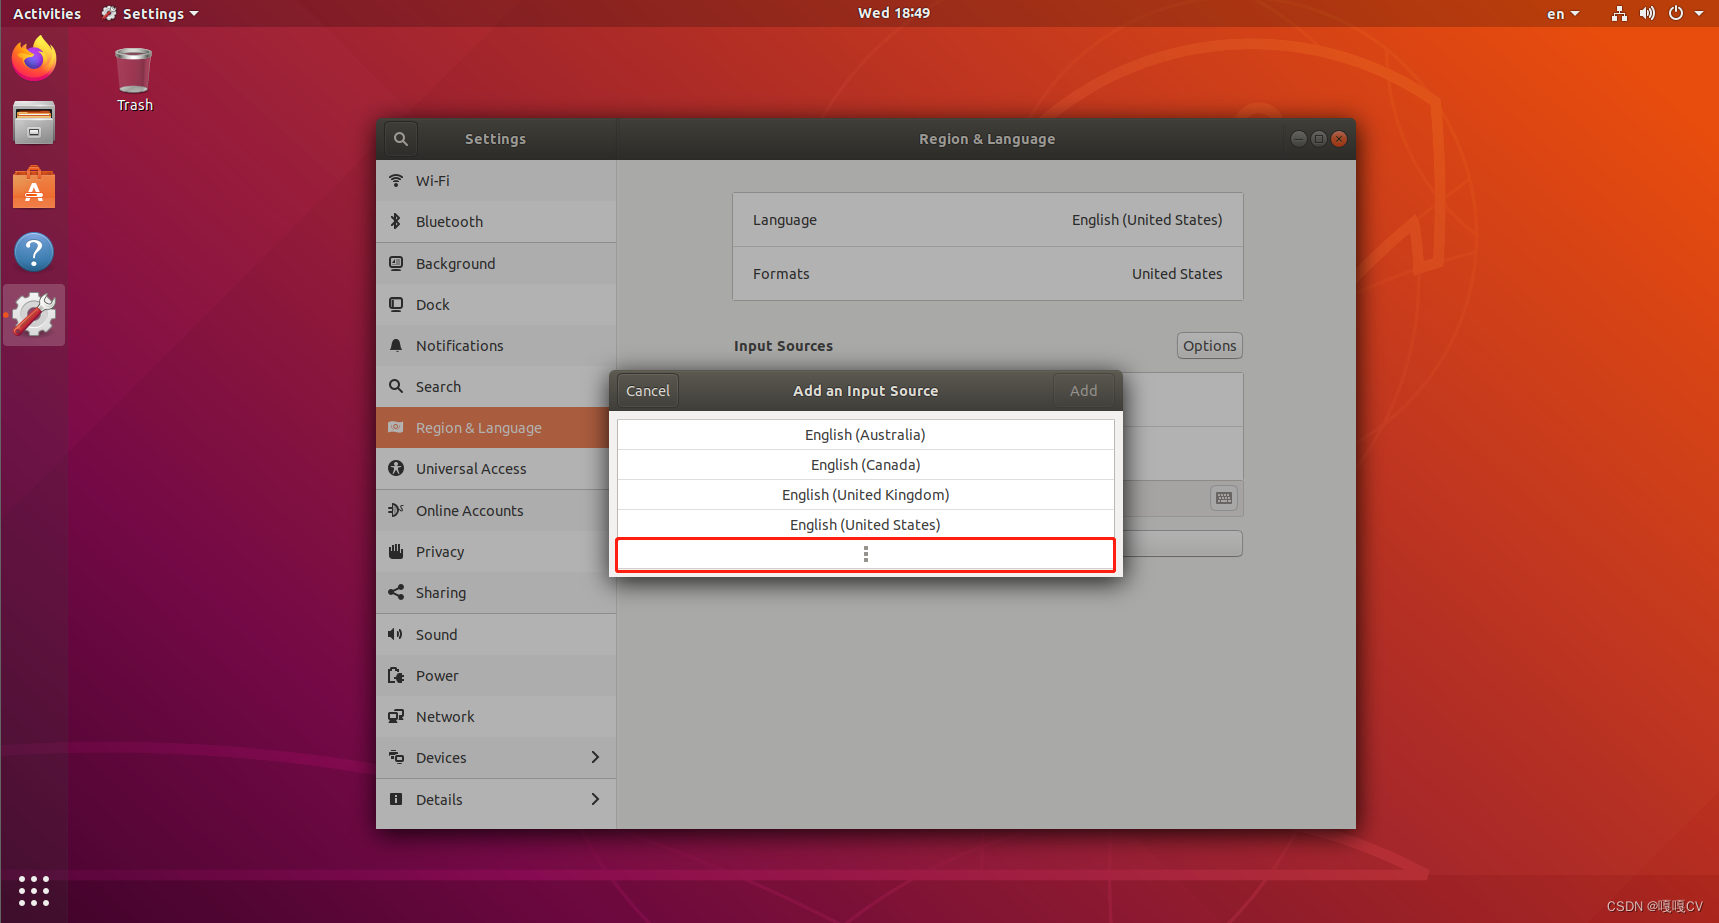Image resolution: width=1719 pixels, height=923 pixels.
Task: Click the Language row
Action: click(988, 220)
